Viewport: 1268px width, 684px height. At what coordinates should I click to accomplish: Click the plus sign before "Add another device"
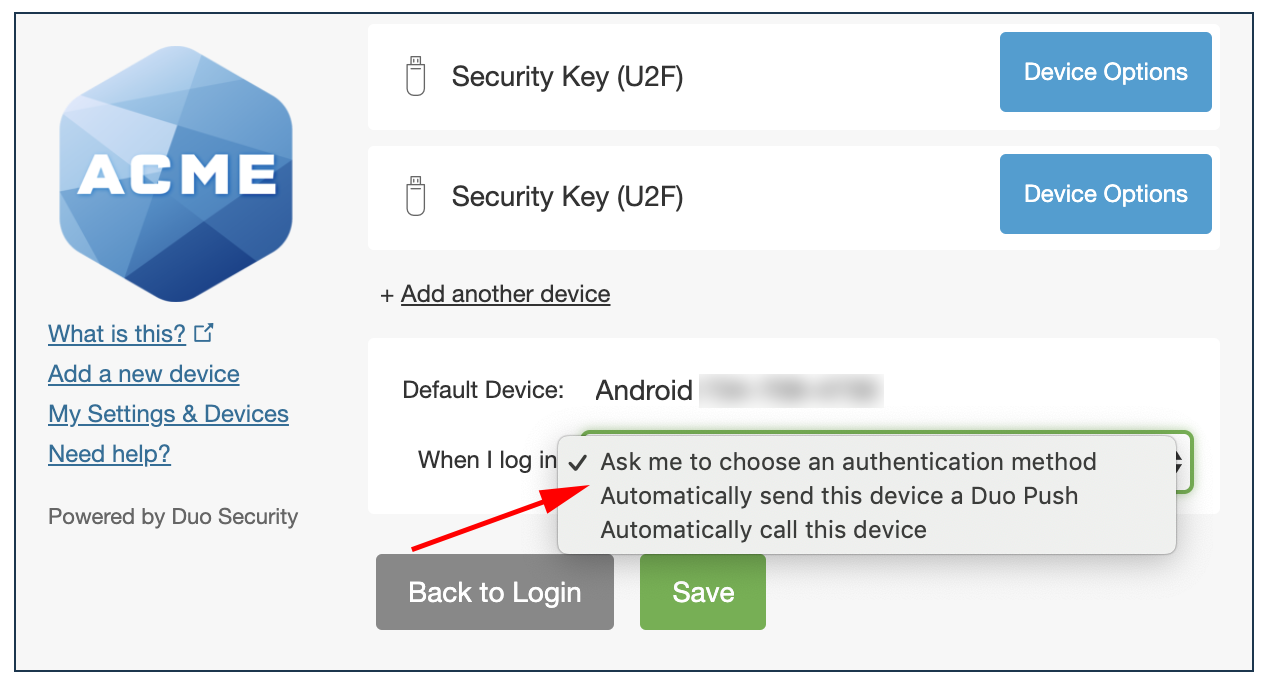coord(387,295)
